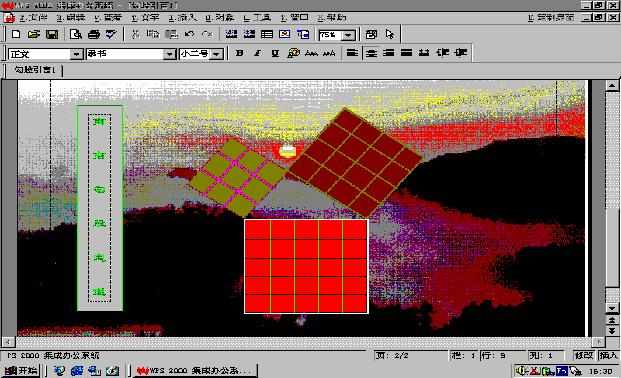This screenshot has height=378, width=621.
Task: Print the document using printer icon
Action: click(93, 34)
